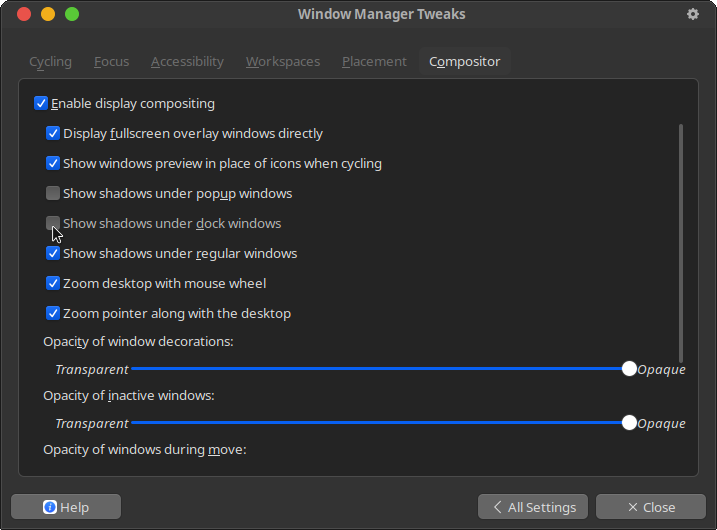Click the gear icon in title bar
Screen dimensions: 717x530
[x=693, y=14]
